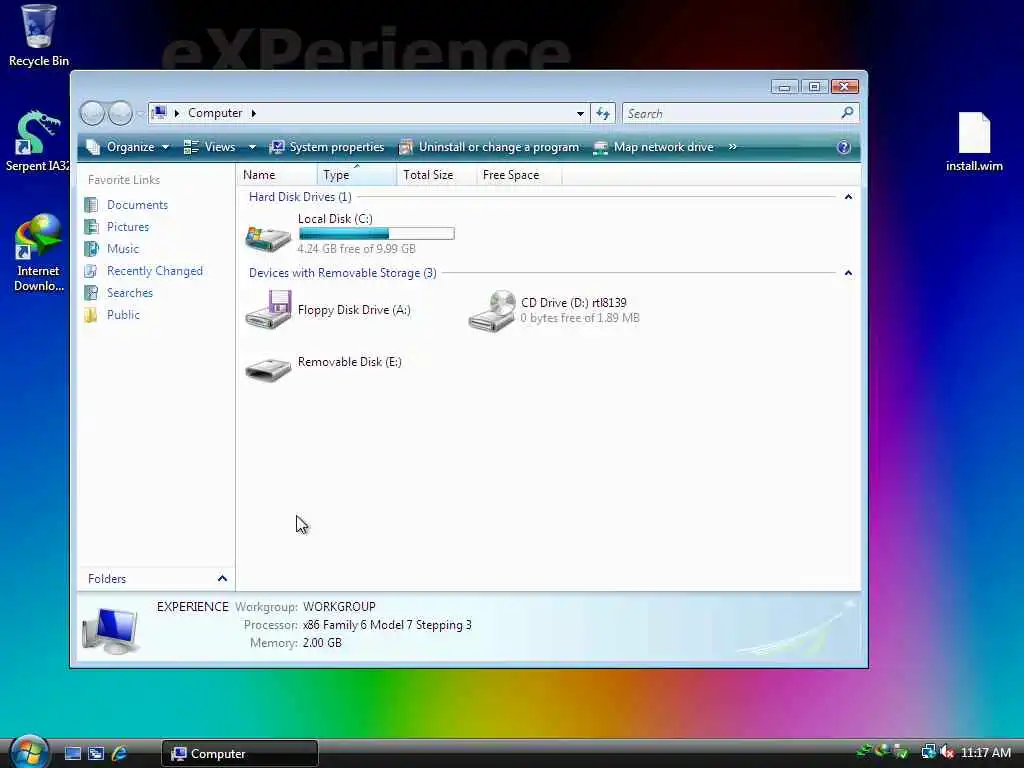This screenshot has width=1024, height=768.
Task: Click the Back navigation button
Action: [x=92, y=113]
